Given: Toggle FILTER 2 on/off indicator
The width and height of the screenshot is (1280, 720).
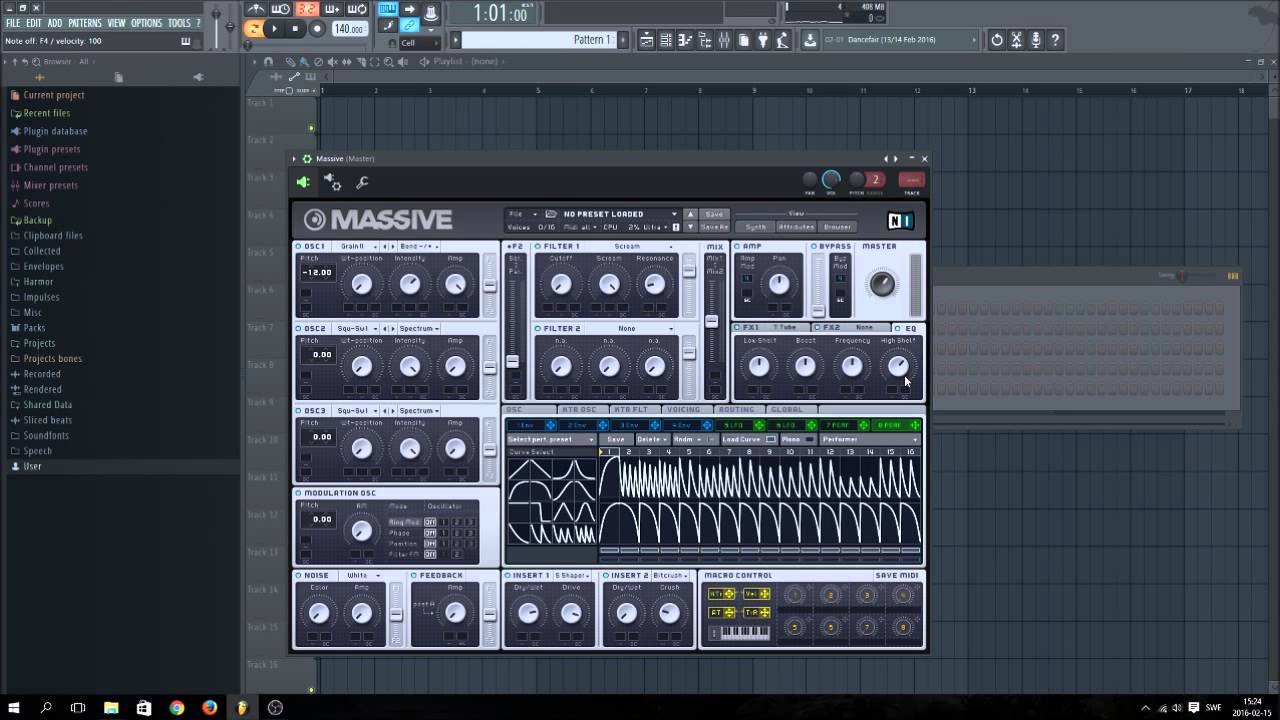Looking at the screenshot, I should click(x=538, y=328).
